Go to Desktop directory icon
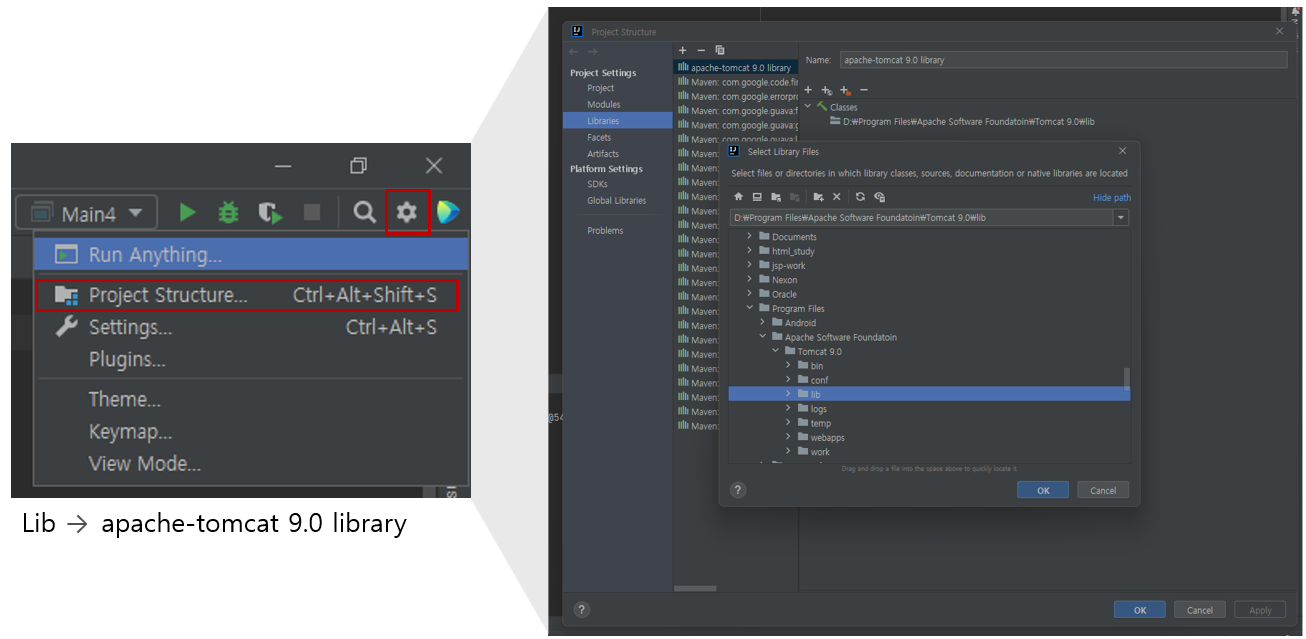 pyautogui.click(x=757, y=197)
